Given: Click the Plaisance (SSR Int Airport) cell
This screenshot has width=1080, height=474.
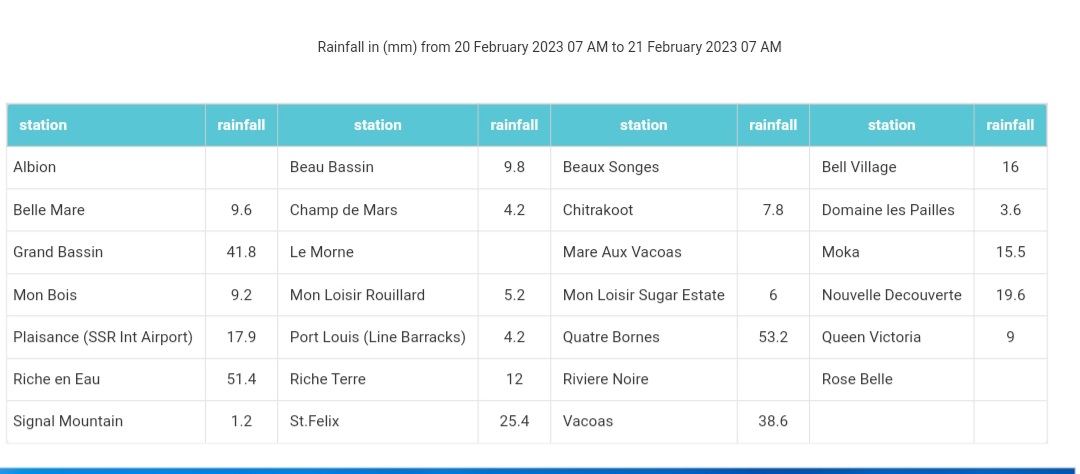Looking at the screenshot, I should pos(103,337).
